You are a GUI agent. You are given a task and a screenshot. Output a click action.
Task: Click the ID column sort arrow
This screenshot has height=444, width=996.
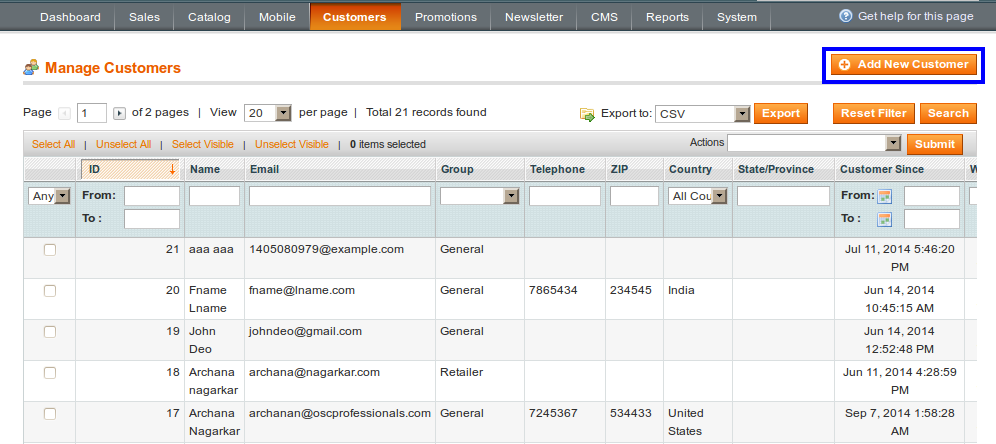172,169
